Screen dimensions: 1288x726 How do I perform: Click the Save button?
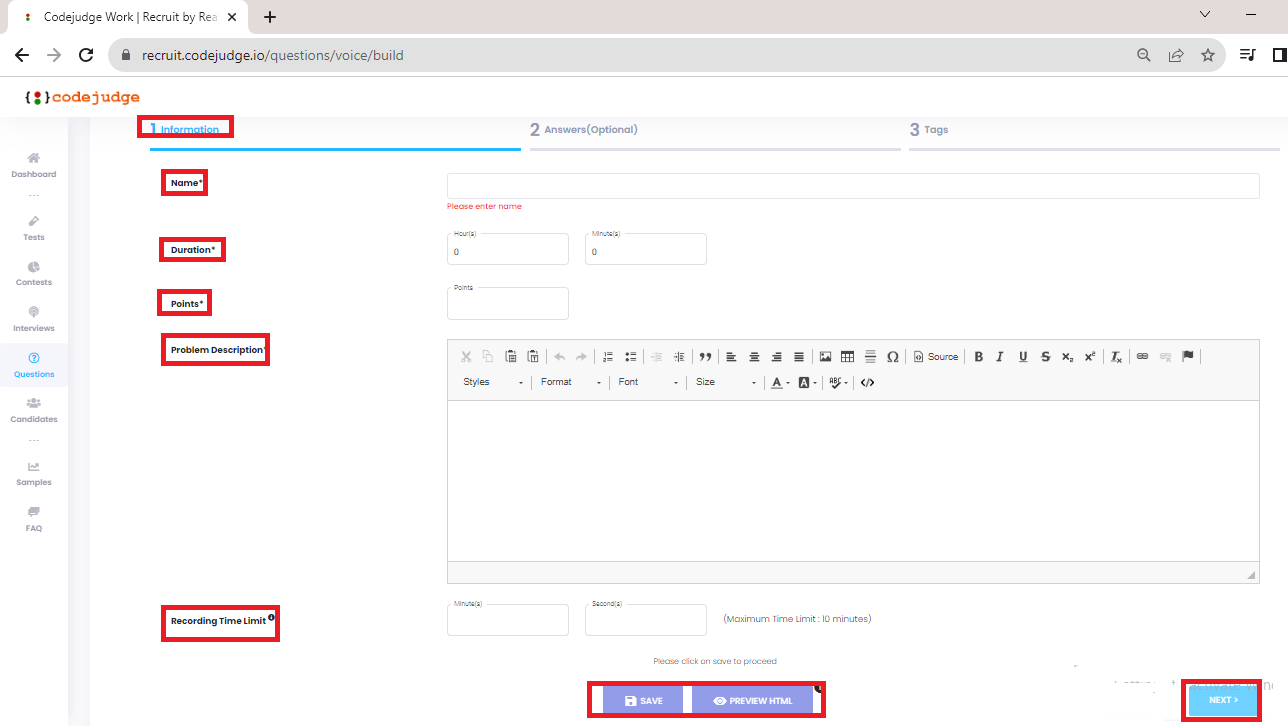pyautogui.click(x=643, y=701)
